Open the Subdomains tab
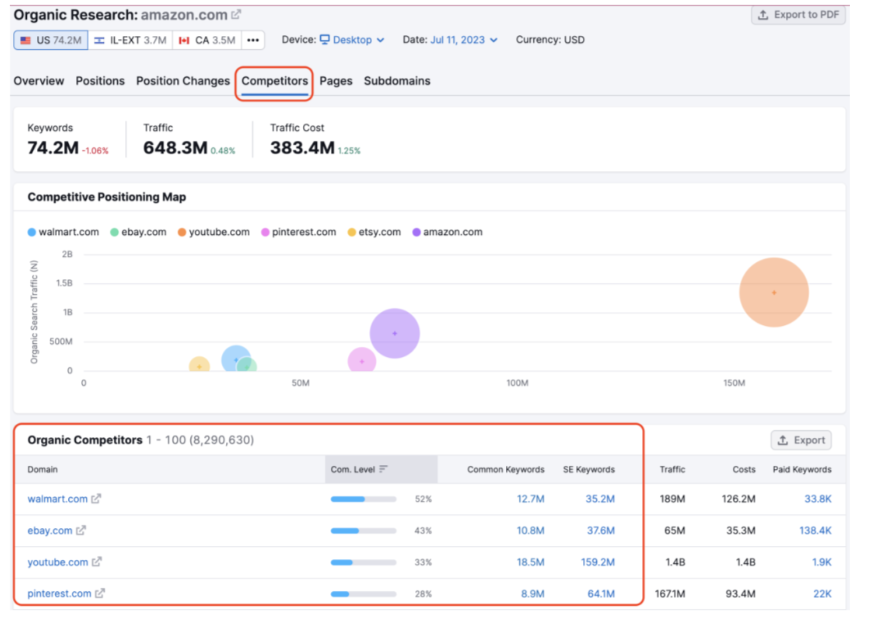The height and width of the screenshot is (620, 871). tap(397, 81)
